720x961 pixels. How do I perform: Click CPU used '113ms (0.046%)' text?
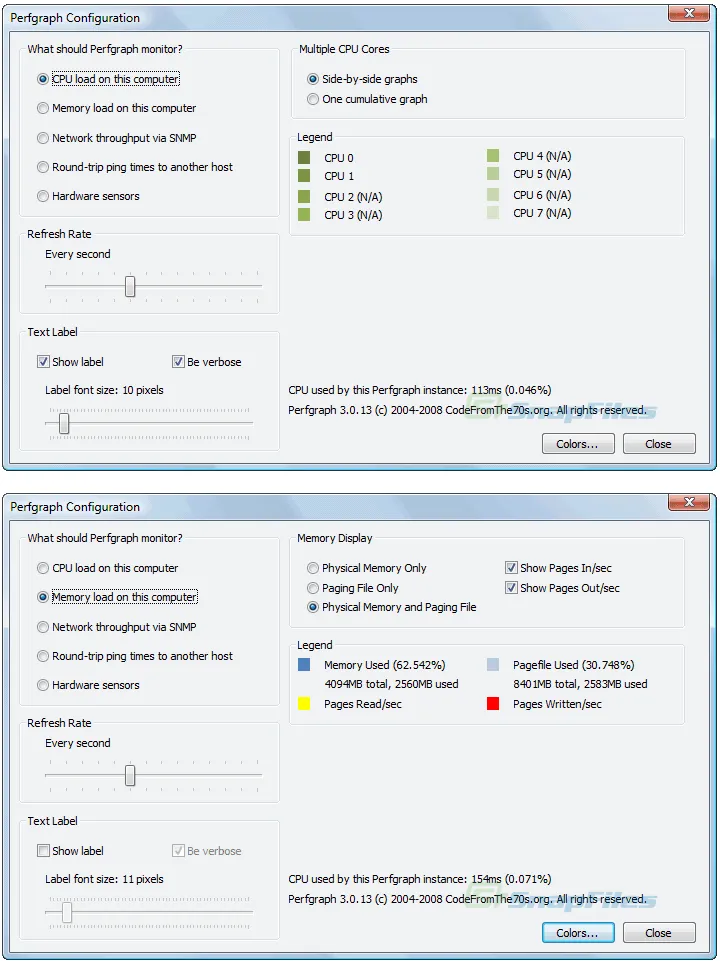tap(511, 390)
